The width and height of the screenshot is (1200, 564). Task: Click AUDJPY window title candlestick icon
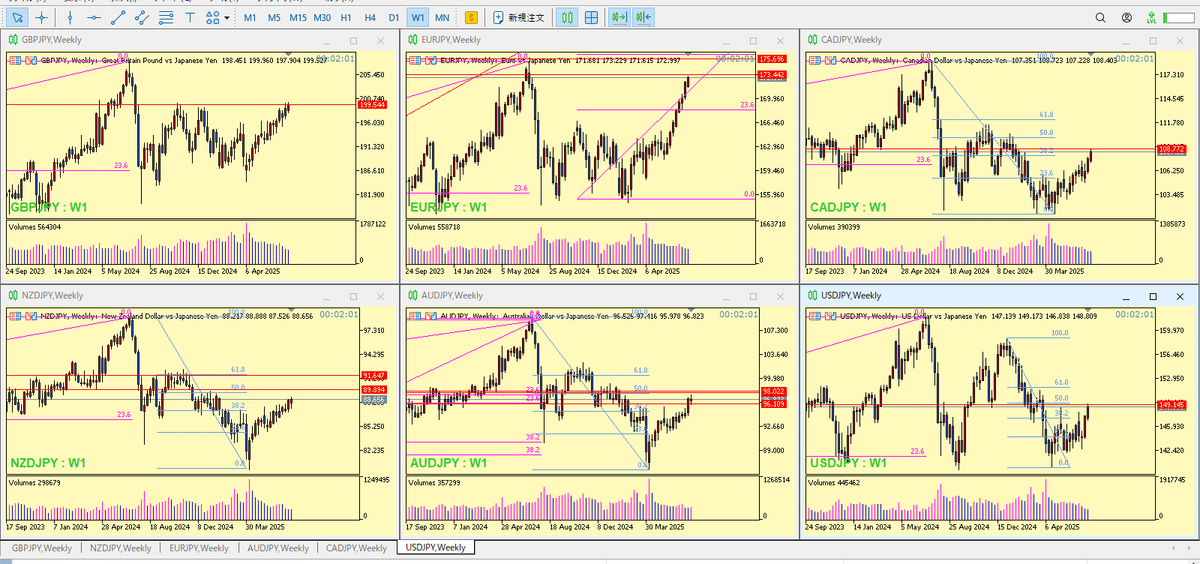pos(412,295)
